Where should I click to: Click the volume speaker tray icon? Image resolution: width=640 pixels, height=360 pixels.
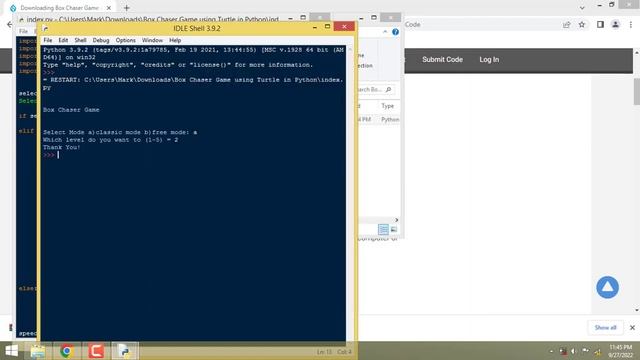click(x=573, y=351)
